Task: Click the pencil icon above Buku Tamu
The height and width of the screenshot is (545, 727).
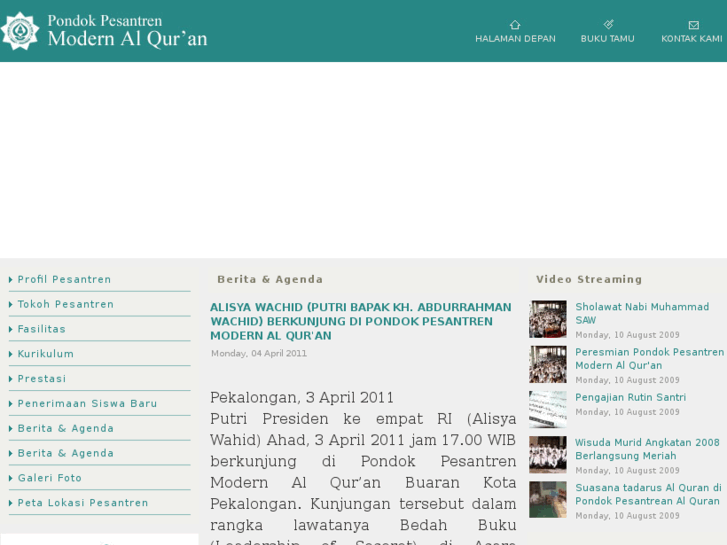Action: pyautogui.click(x=608, y=24)
